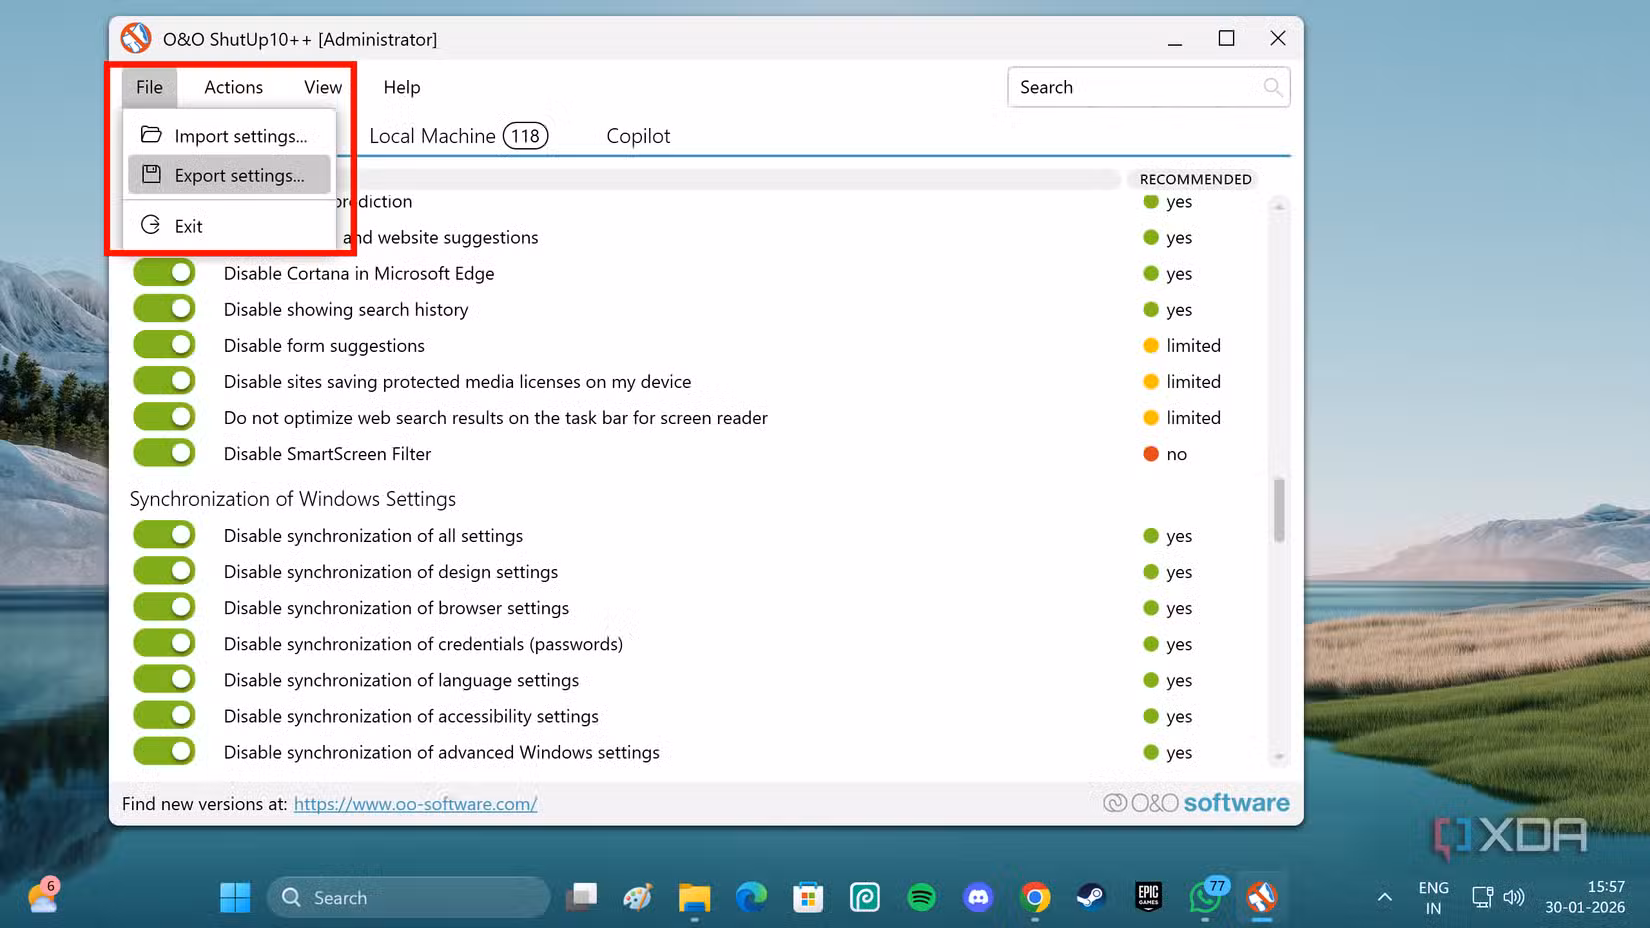Open Google Chrome from the taskbar

[1035, 897]
